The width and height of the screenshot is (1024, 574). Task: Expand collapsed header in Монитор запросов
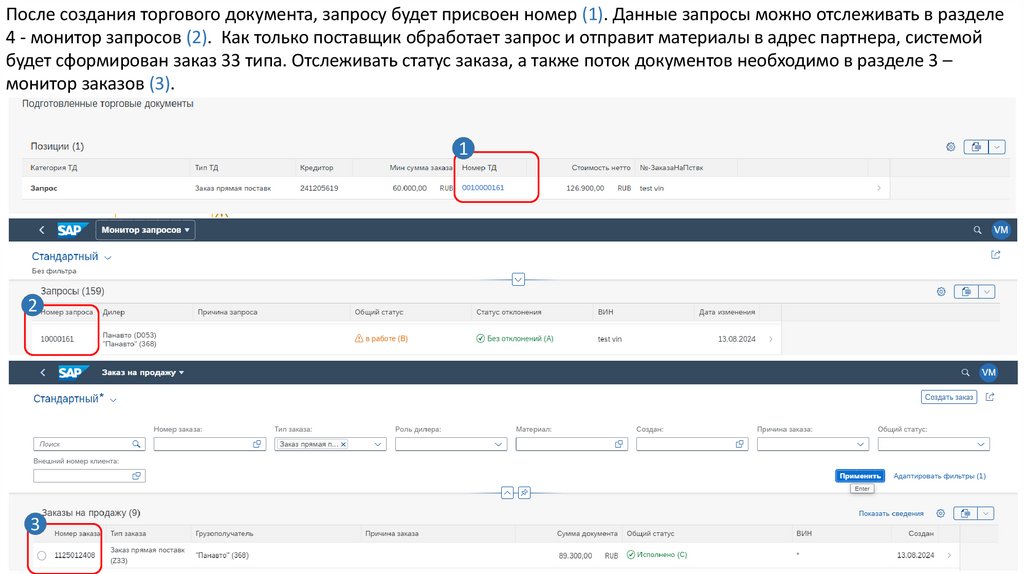coord(518,279)
